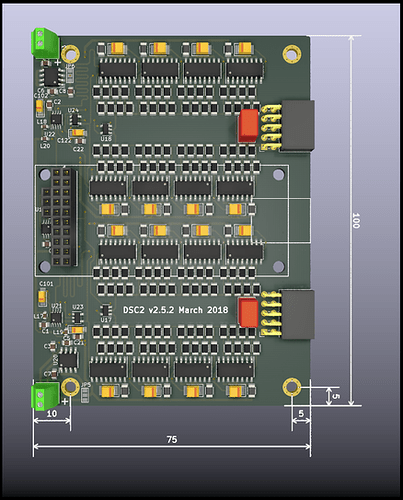Select the small IC above the U17 label
Viewport: 403px width, 500px height.
106,310
